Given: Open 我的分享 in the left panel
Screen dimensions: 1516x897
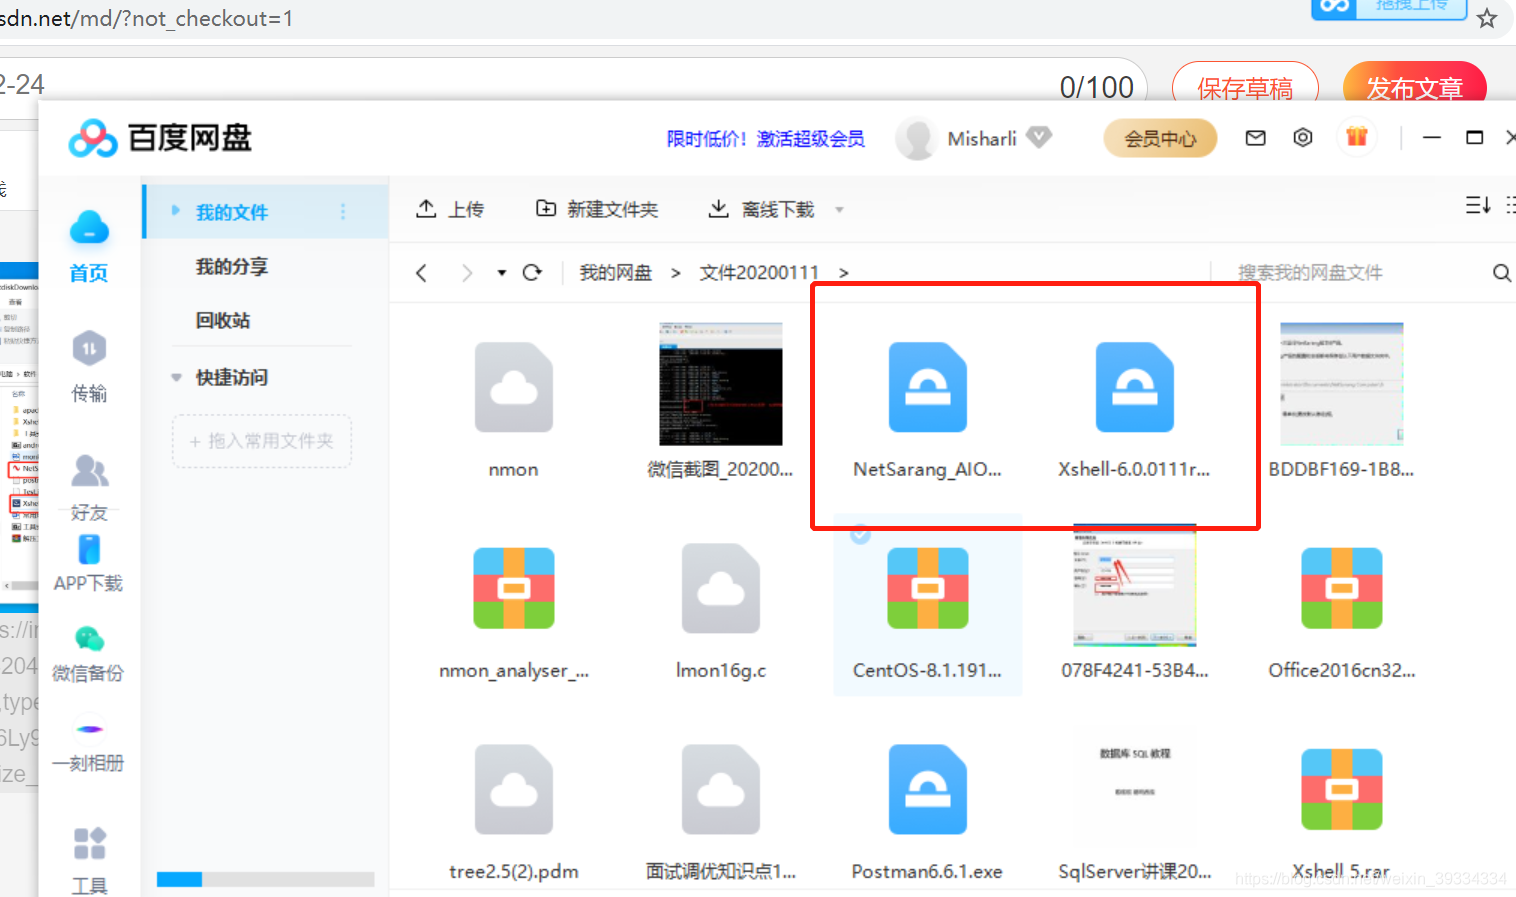Looking at the screenshot, I should coord(232,266).
